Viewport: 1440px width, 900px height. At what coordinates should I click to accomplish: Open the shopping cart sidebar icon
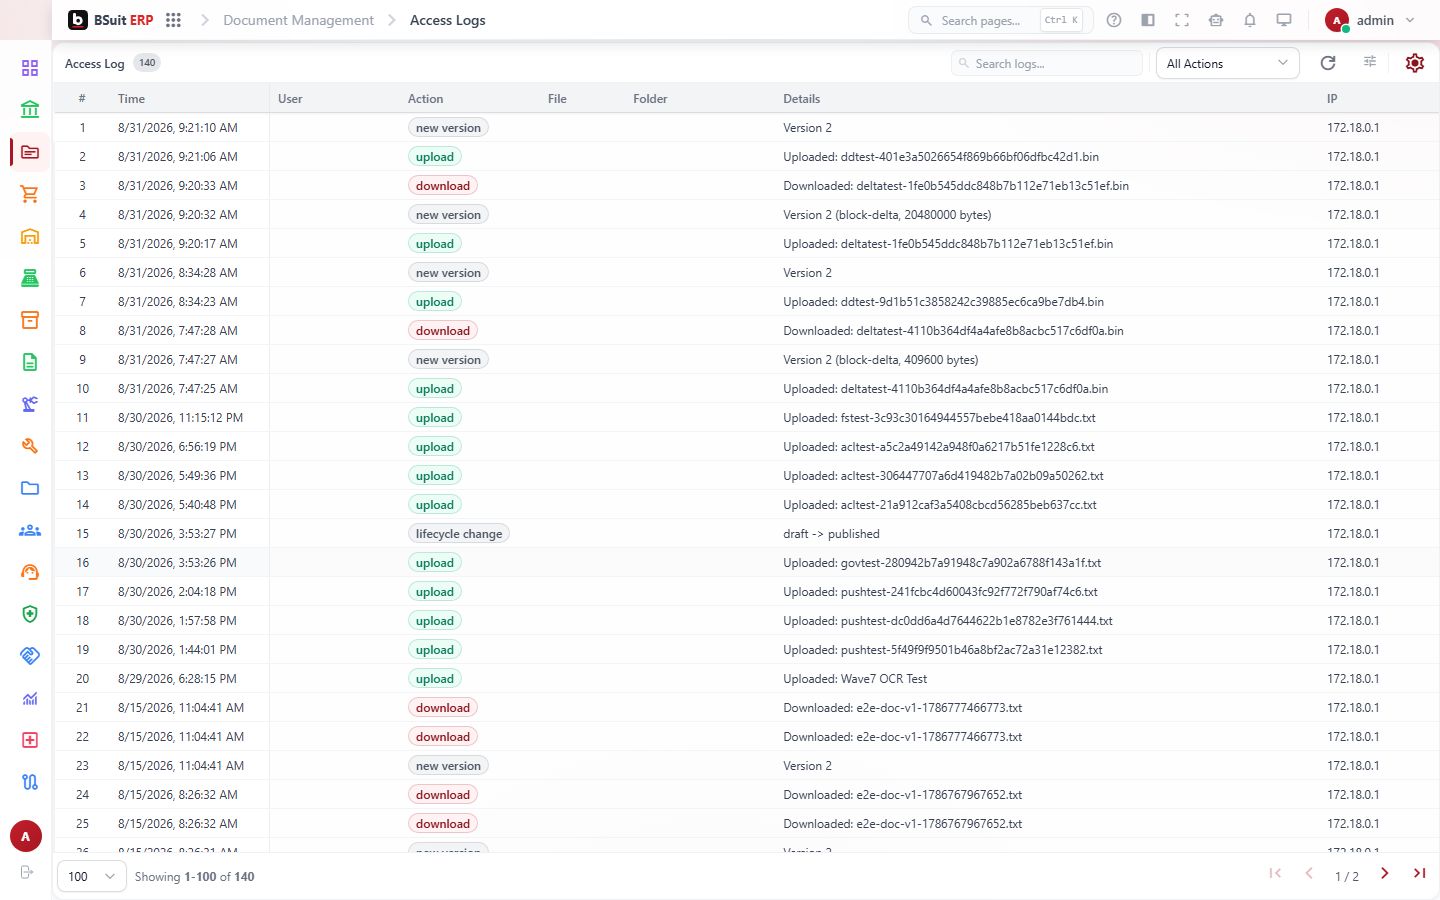(30, 194)
